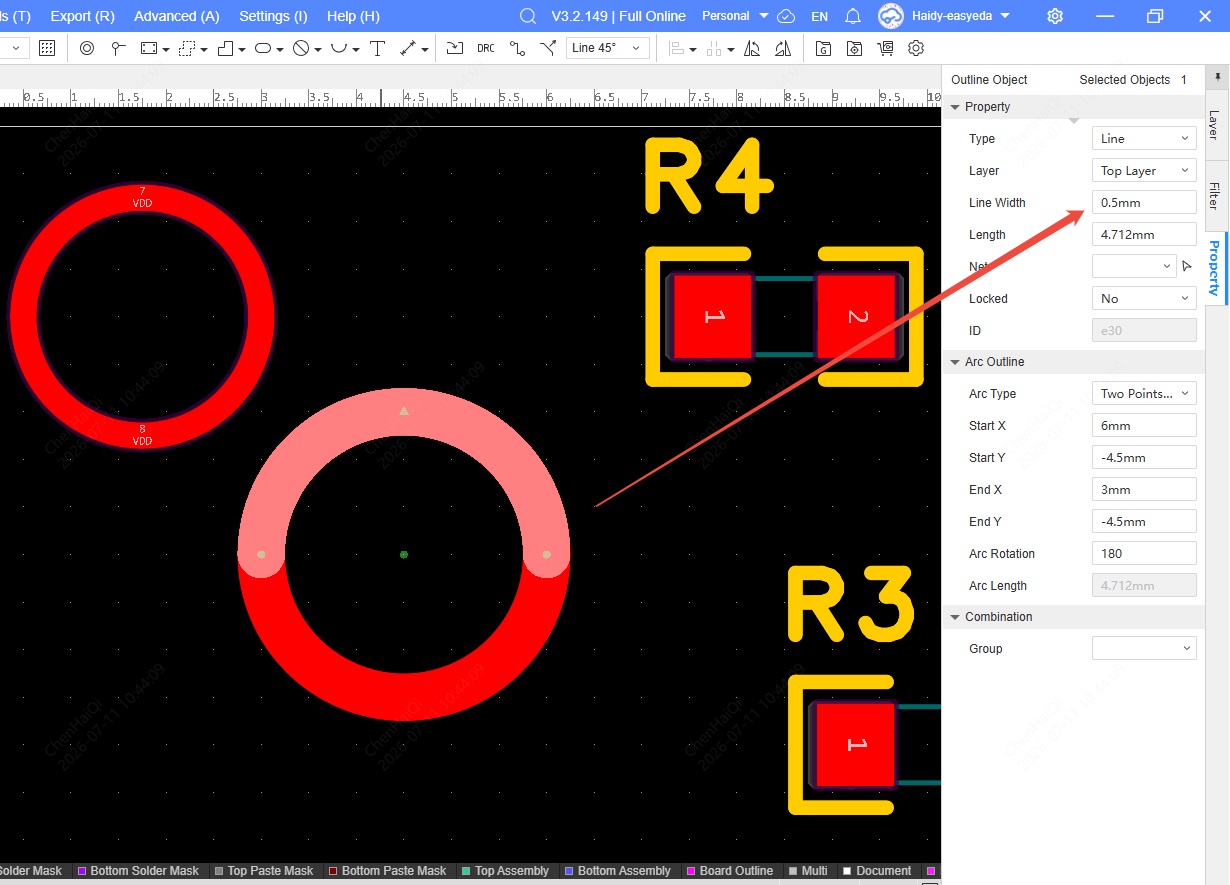The height and width of the screenshot is (885, 1230).
Task: Select the Text tool in toolbar
Action: point(377,48)
